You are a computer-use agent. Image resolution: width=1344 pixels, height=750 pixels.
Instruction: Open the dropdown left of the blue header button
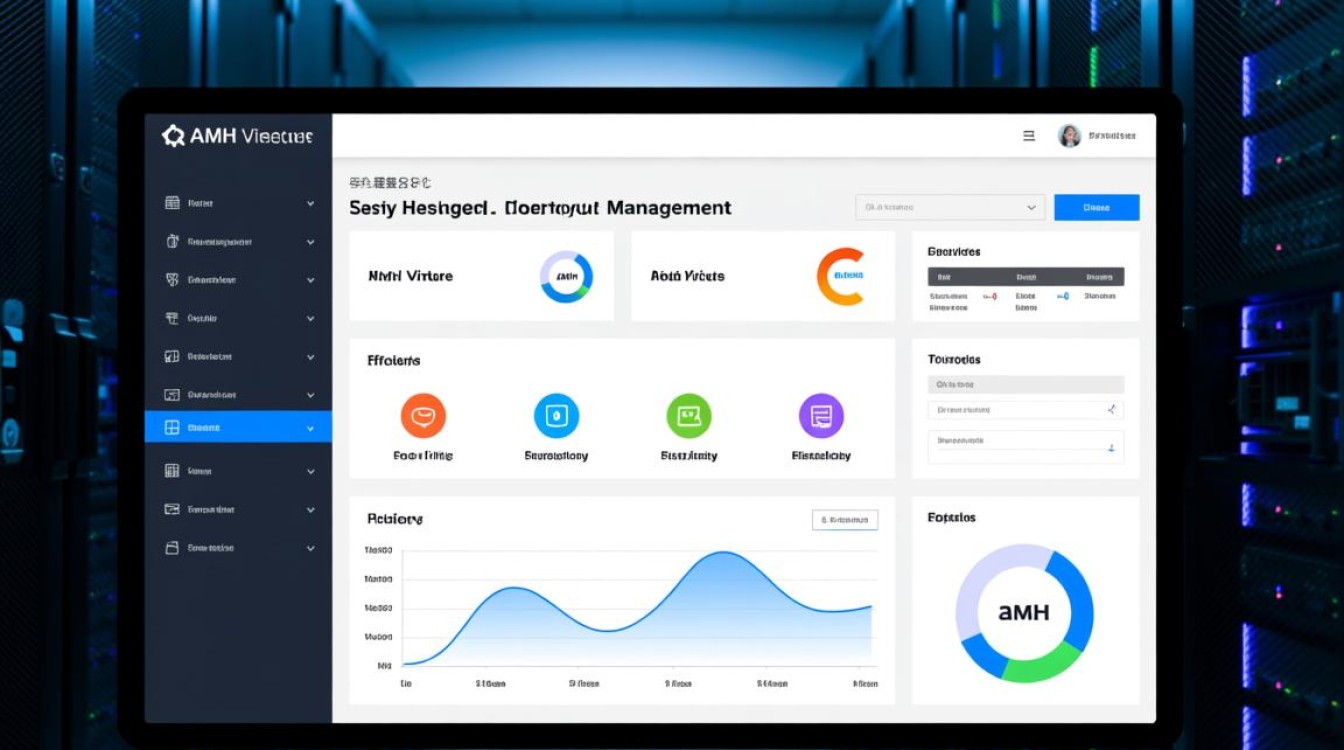coord(950,207)
